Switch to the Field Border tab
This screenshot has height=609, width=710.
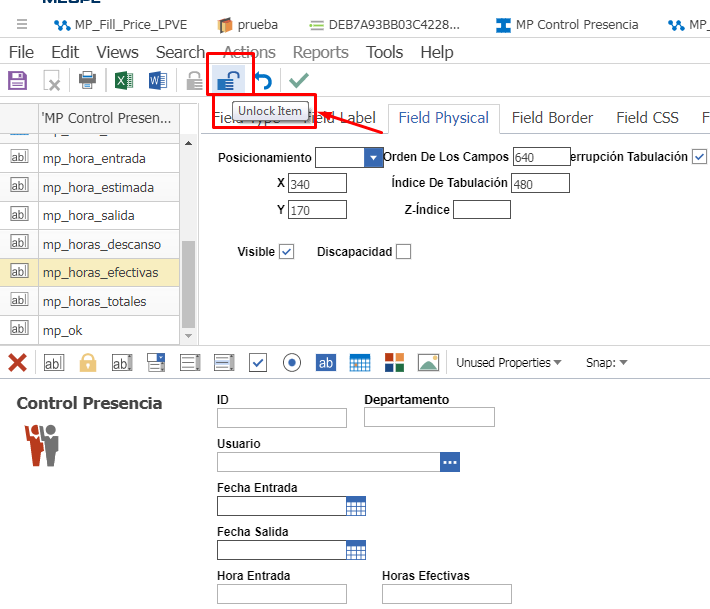tap(552, 118)
